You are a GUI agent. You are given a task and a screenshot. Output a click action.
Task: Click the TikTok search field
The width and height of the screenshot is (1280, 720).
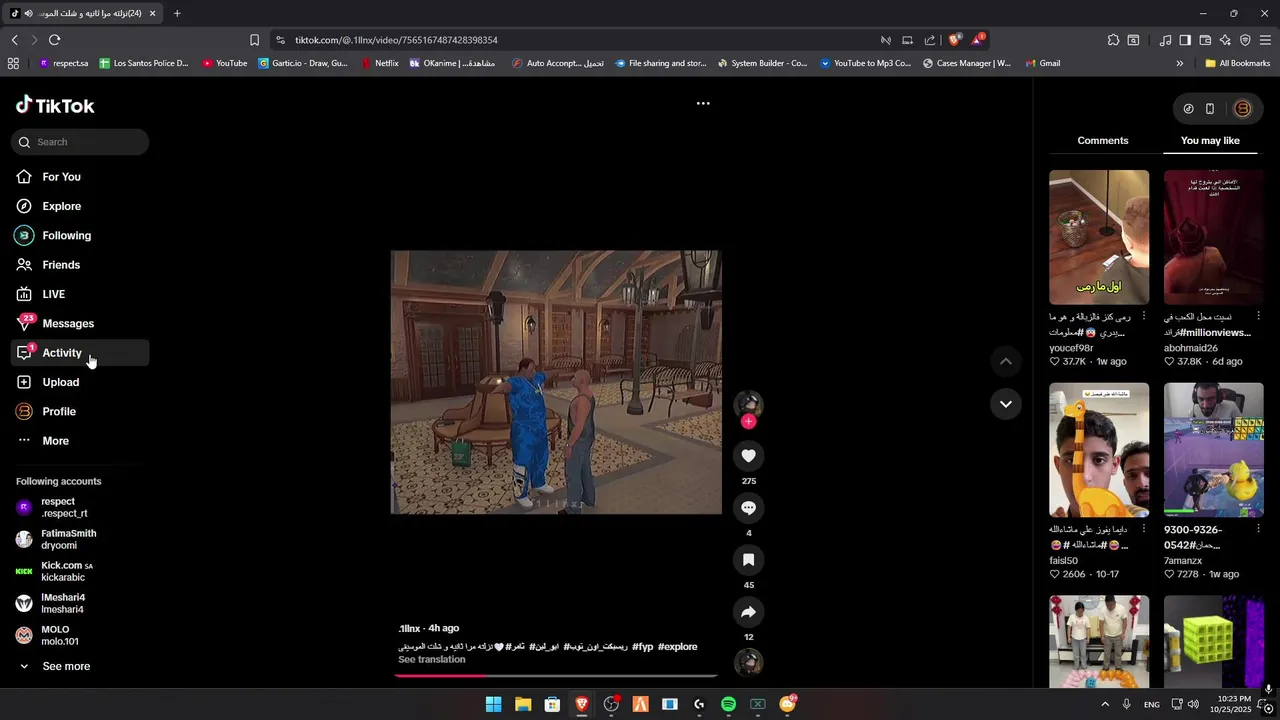coord(80,142)
